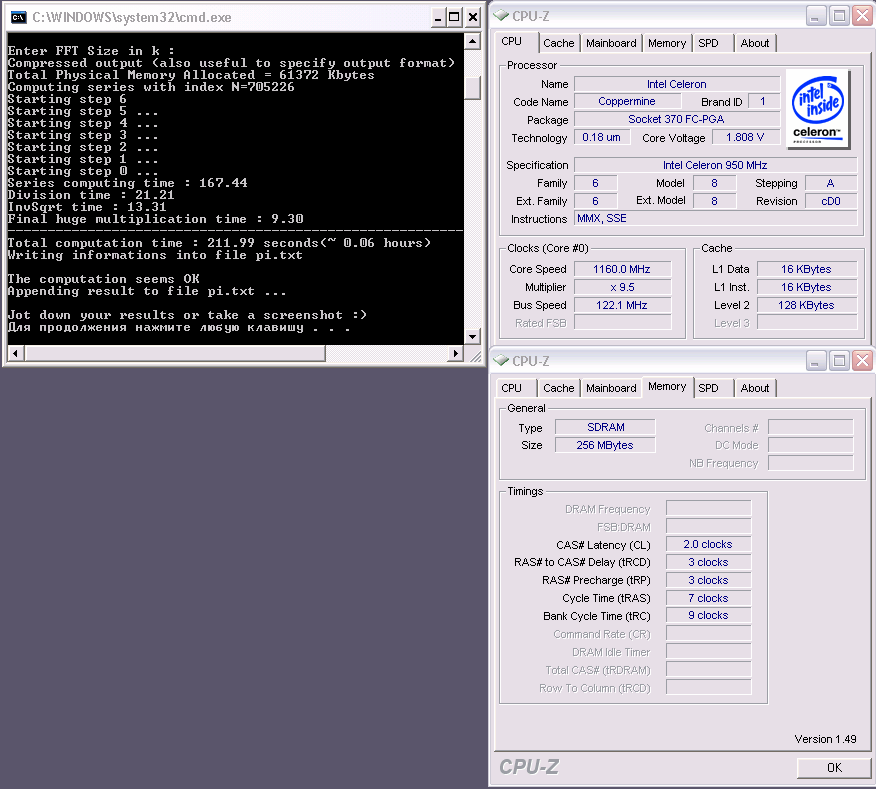Close the bottom CPU-Z window
Screen dimensions: 876x789
[862, 361]
